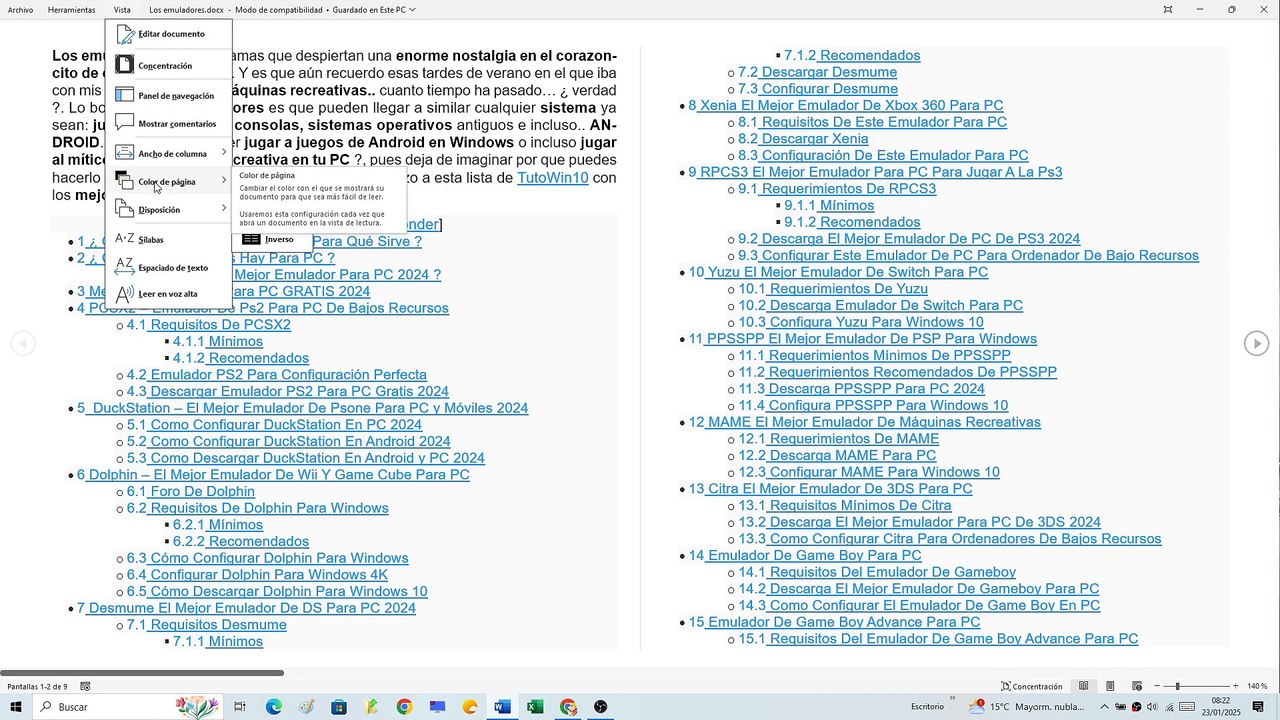The height and width of the screenshot is (720, 1280).
Task: Click the Concentración page icon in Vista menu
Action: pos(125,65)
